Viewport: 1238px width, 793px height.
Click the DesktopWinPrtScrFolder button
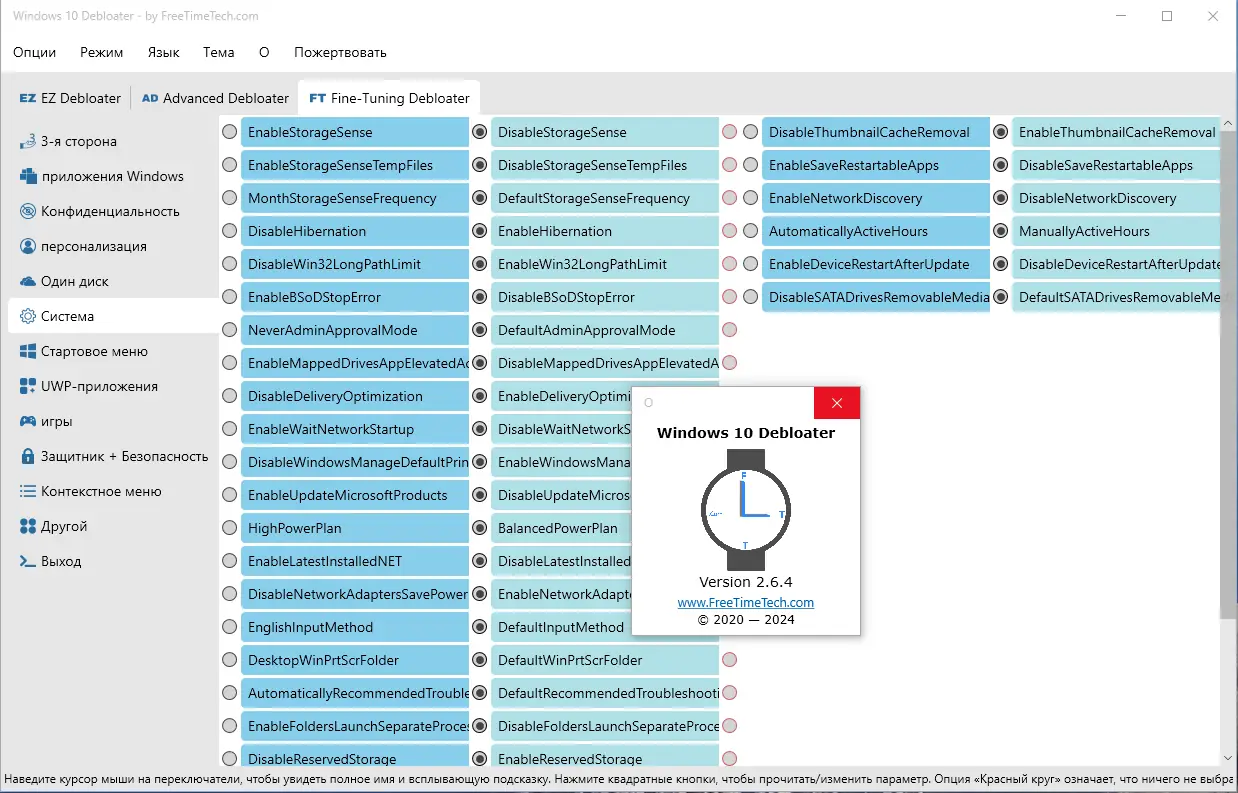(x=355, y=660)
